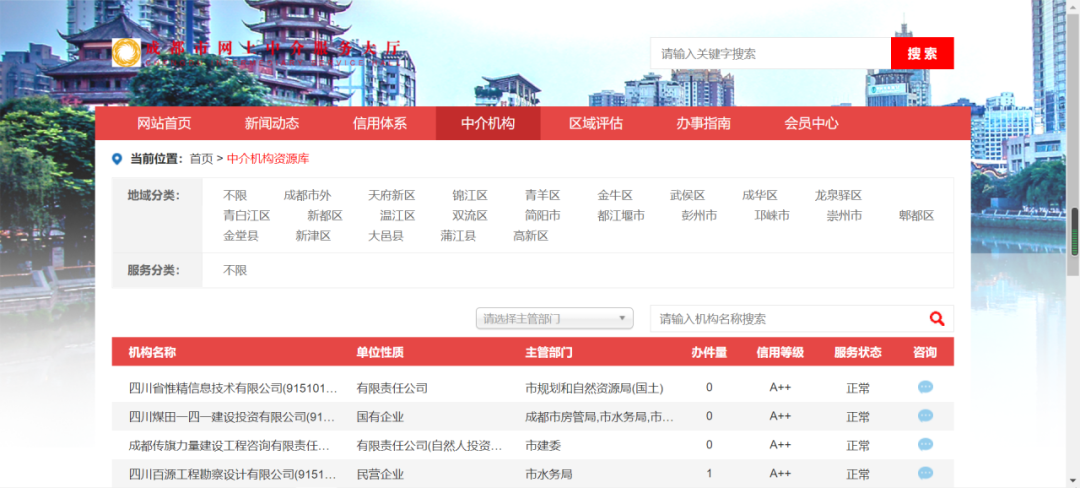Click the page vertical scrollbar thumb
The width and height of the screenshot is (1080, 488).
[x=1074, y=232]
